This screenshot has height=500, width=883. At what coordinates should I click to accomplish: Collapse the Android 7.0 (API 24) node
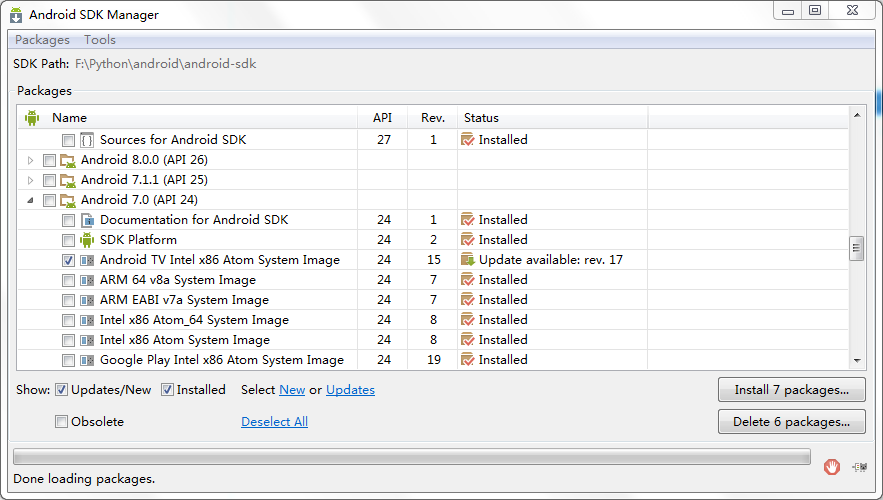[x=30, y=200]
